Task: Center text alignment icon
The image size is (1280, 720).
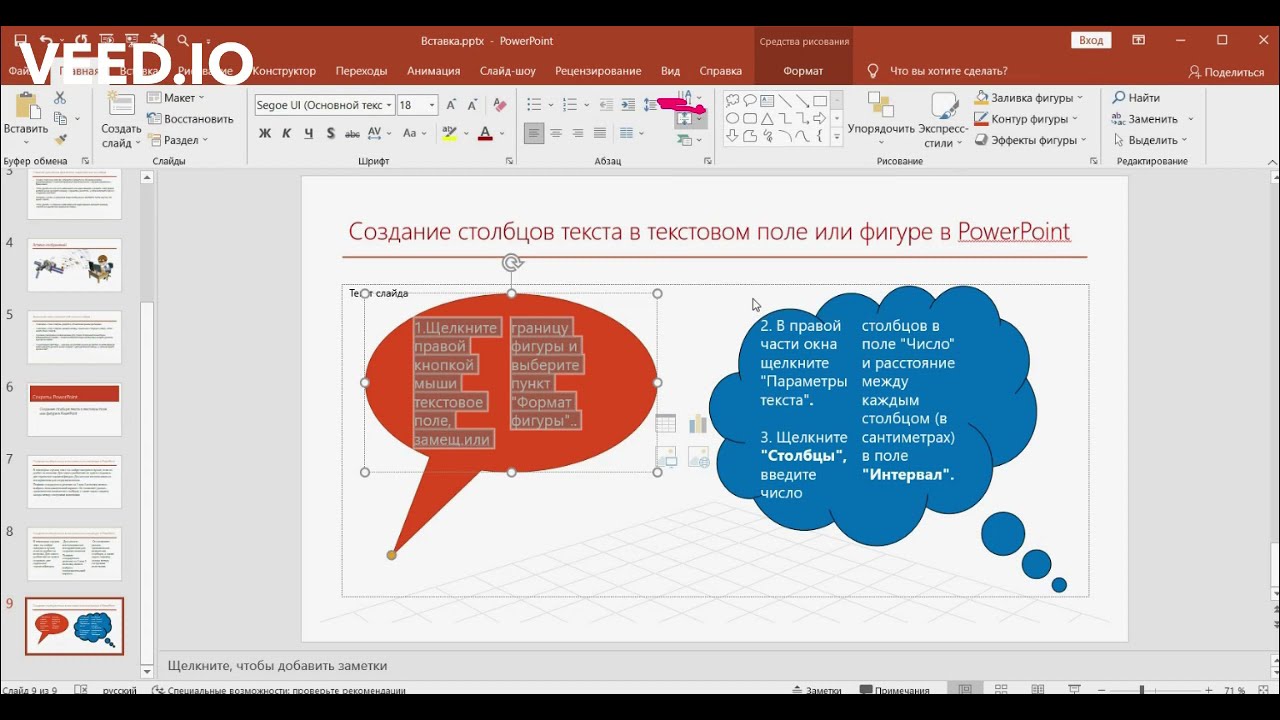Action: point(556,133)
